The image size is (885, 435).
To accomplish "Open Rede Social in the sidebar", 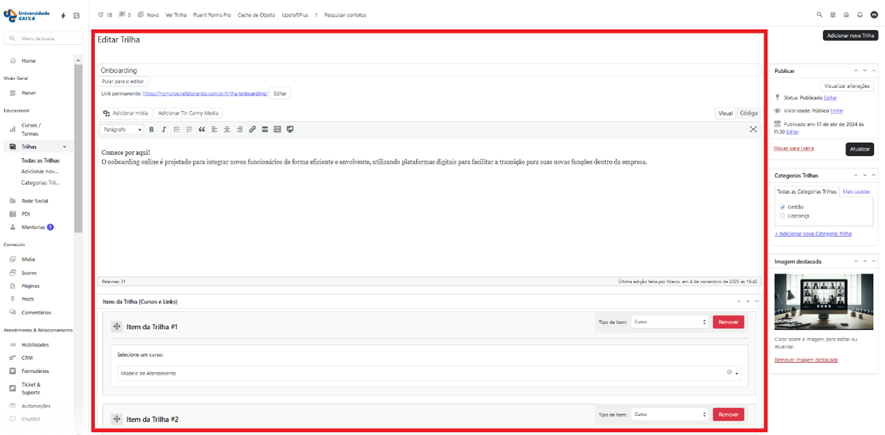I will click(34, 201).
